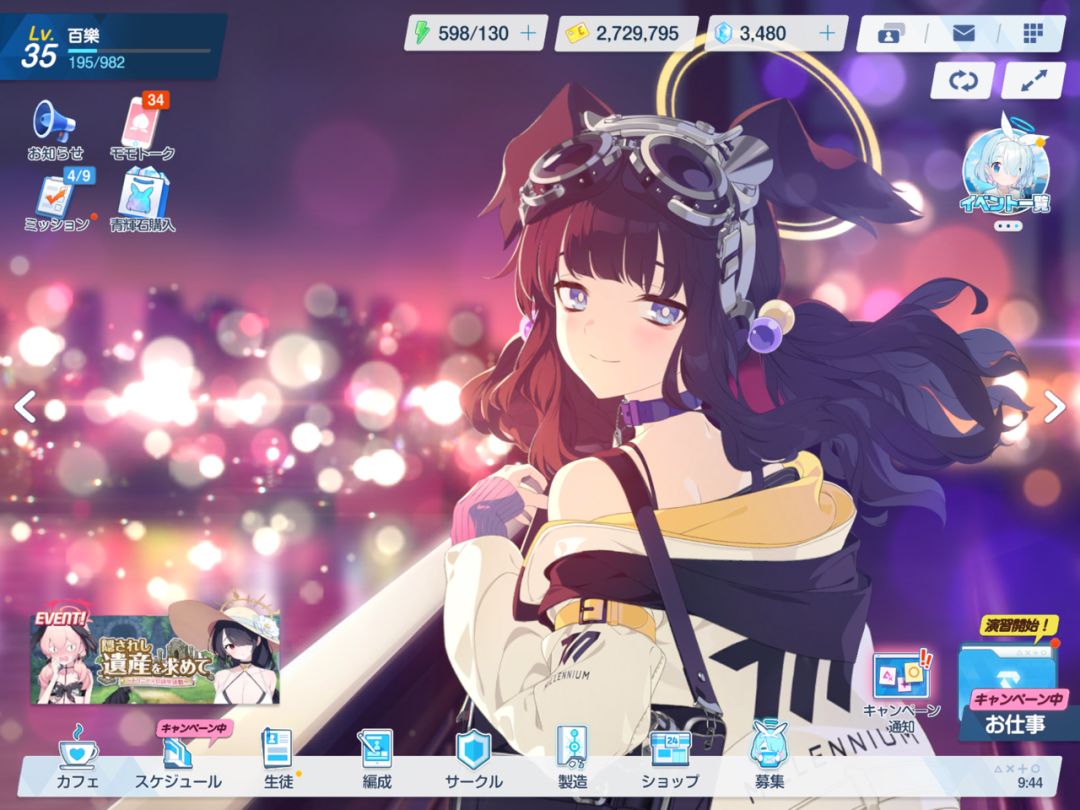Open 製造 crafting screen
Image resolution: width=1080 pixels, height=810 pixels.
tap(572, 758)
